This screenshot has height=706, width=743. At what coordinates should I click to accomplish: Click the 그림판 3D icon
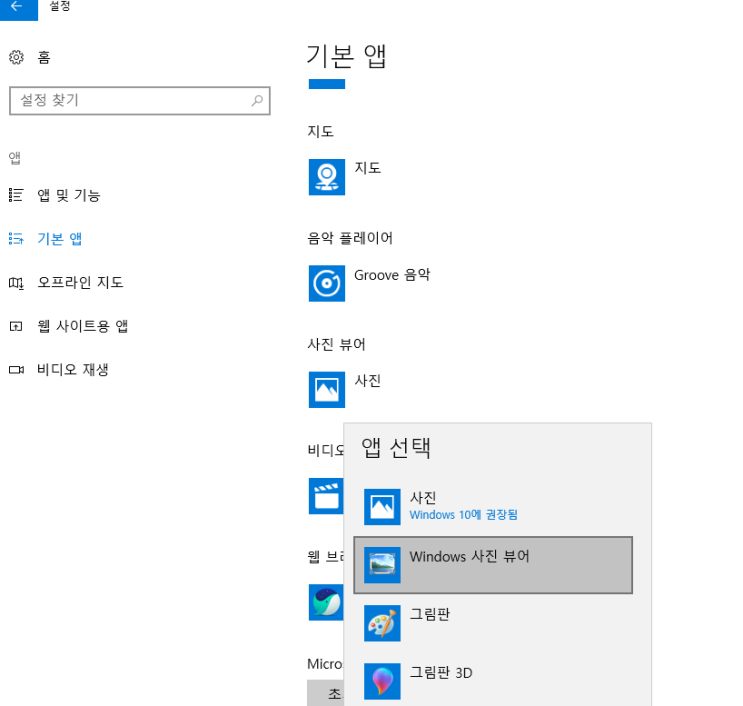(382, 681)
